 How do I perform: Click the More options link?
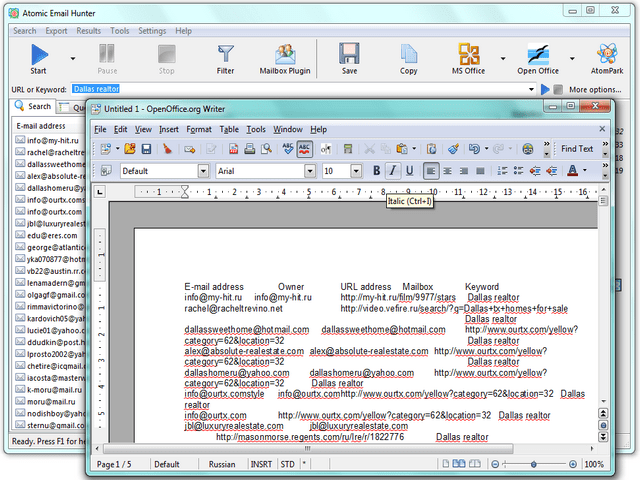coord(594,89)
